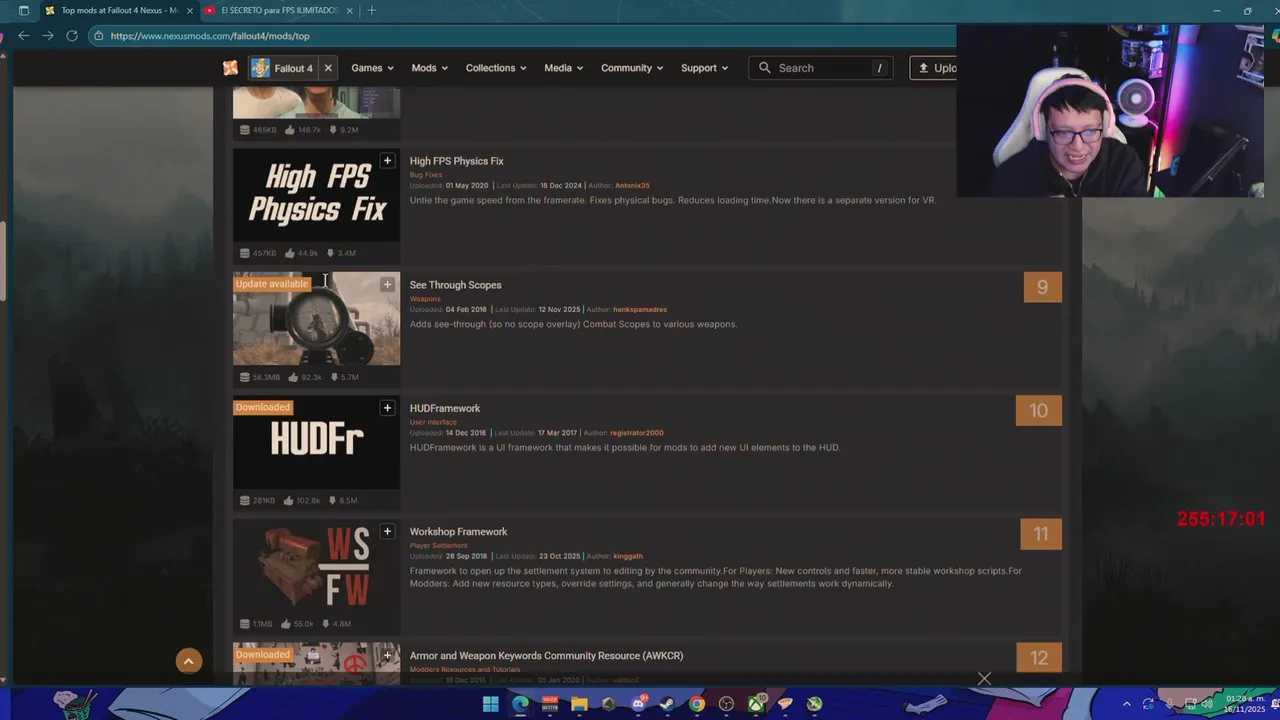
Task: Click the search magnifier icon
Action: (765, 68)
